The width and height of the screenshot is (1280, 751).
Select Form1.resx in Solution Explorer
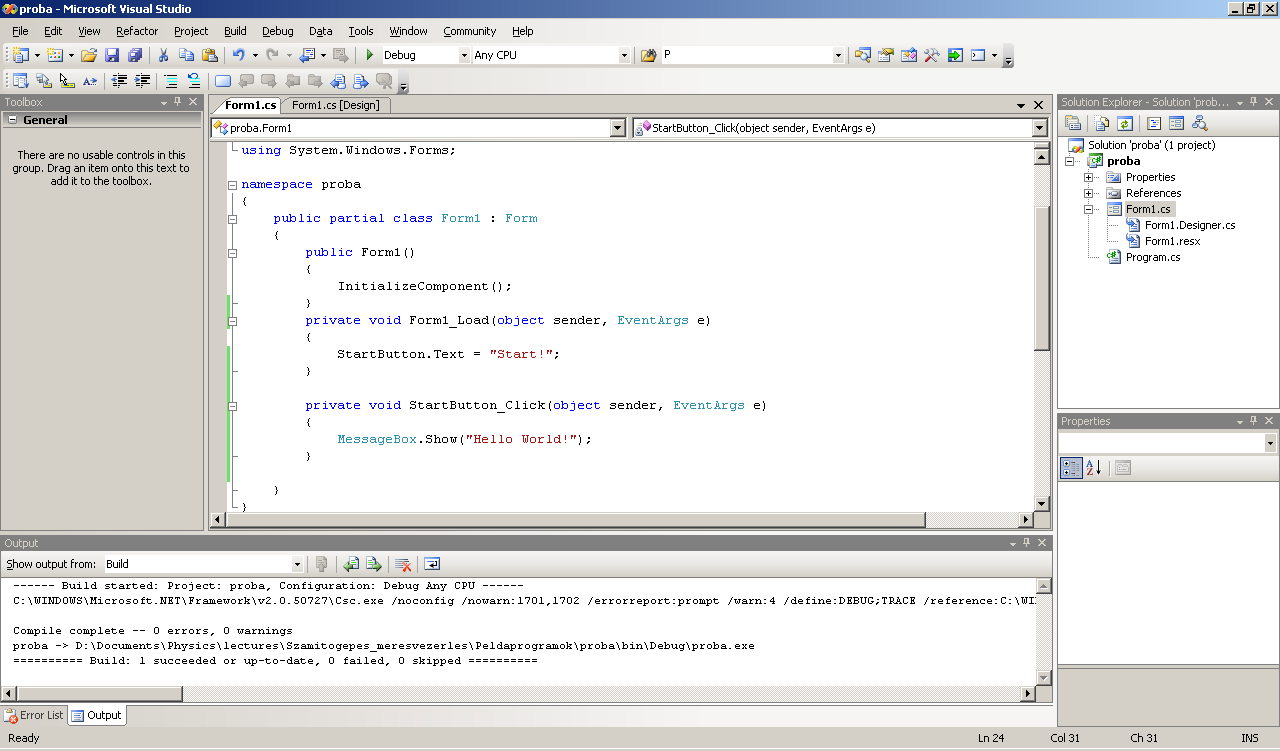[1172, 241]
